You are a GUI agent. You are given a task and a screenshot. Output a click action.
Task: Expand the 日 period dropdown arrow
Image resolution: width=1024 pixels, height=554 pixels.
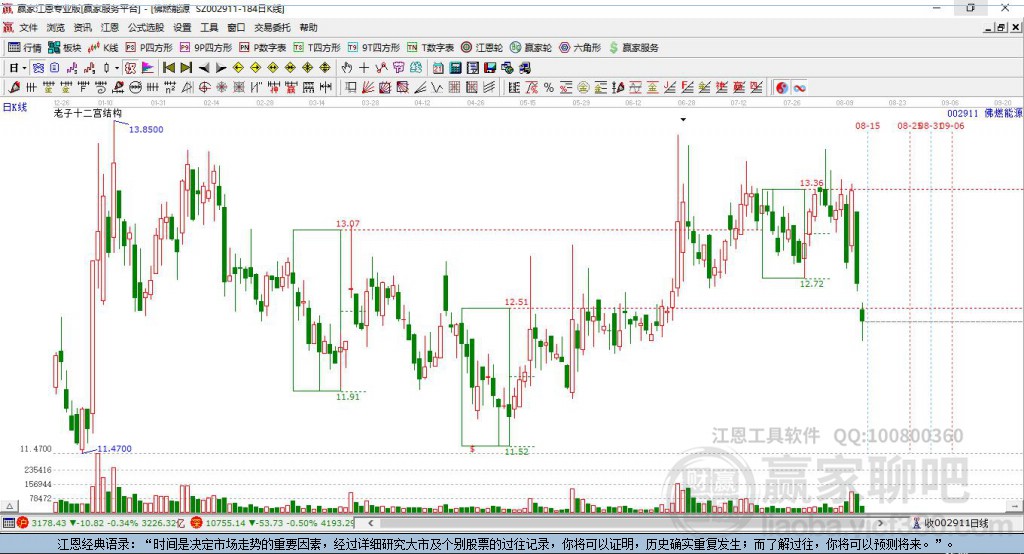coord(24,68)
